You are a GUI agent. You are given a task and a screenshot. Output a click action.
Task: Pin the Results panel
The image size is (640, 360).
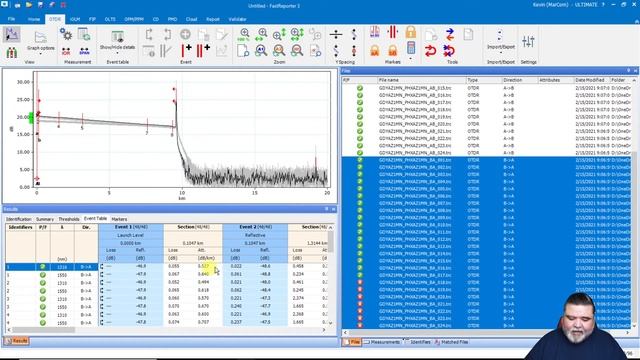(326, 209)
